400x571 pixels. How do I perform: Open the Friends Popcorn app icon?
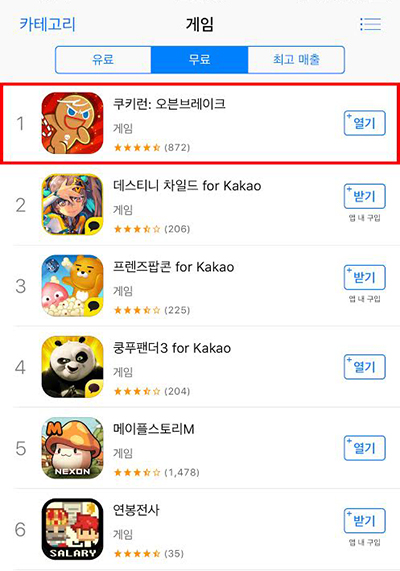click(x=72, y=286)
